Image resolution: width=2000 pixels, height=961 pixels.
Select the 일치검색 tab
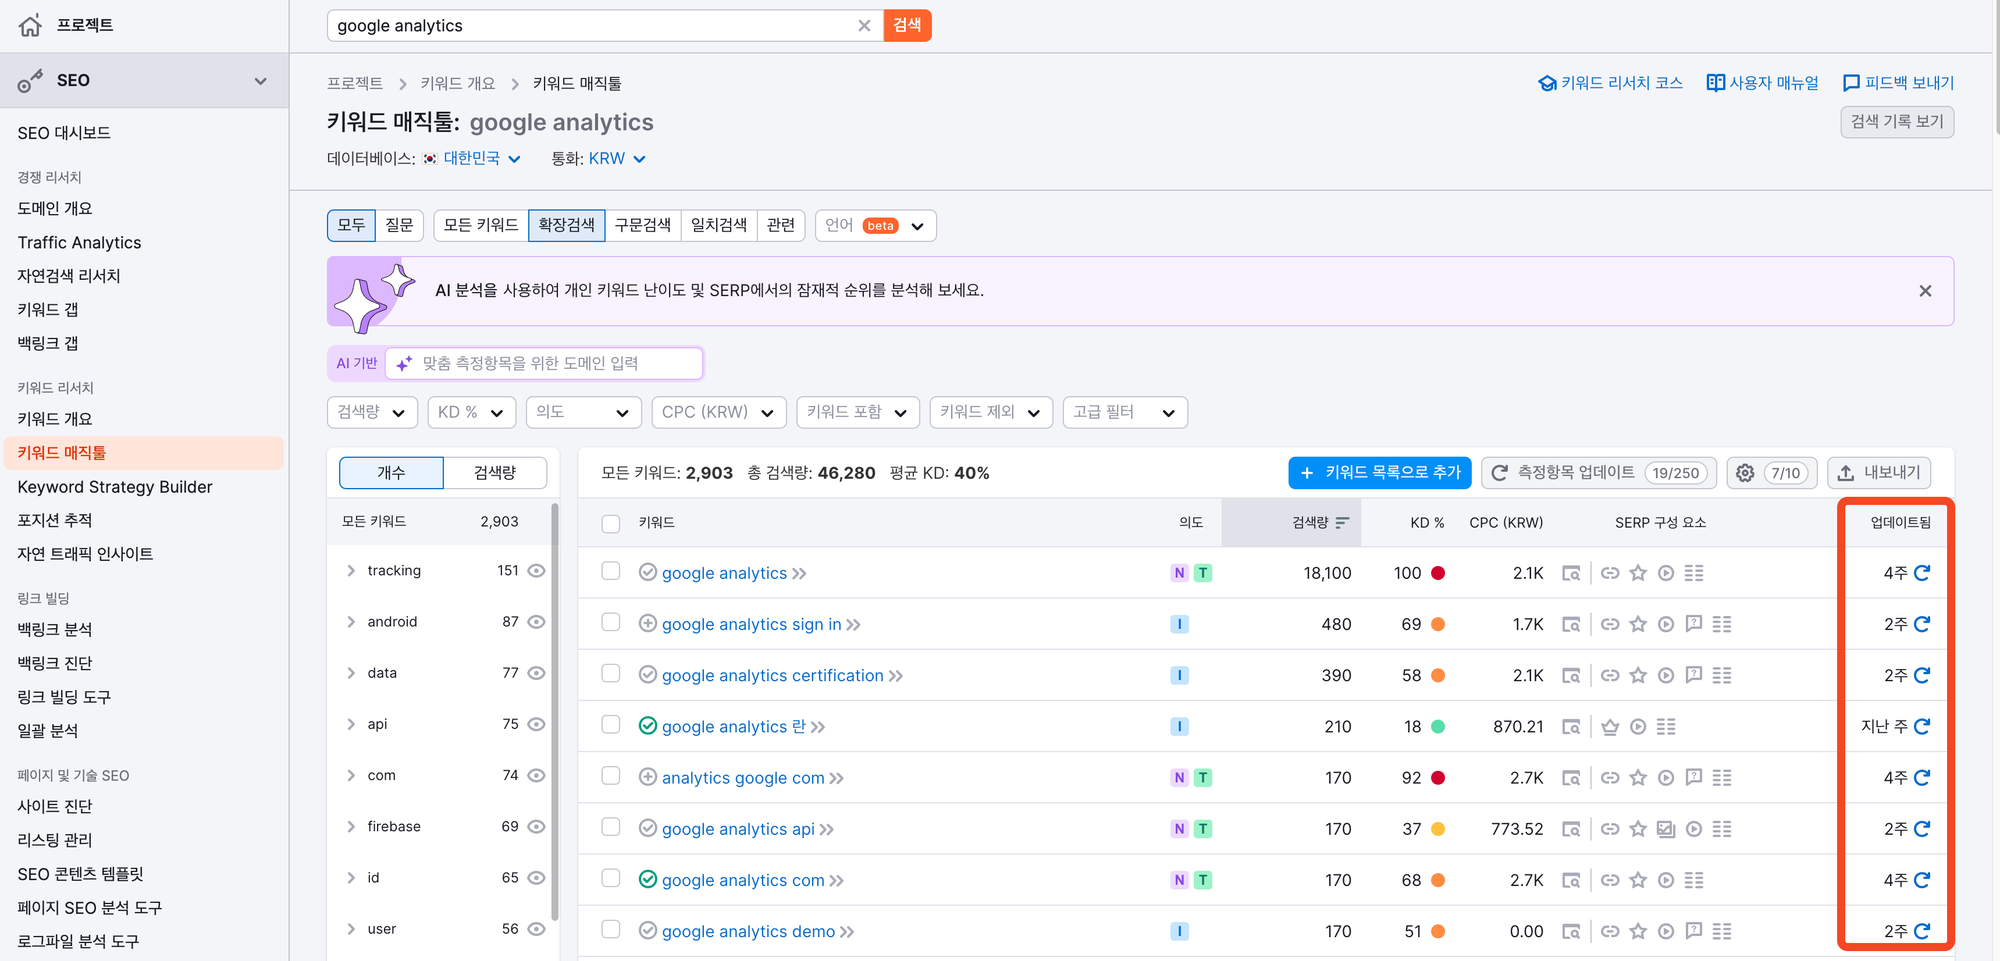click(719, 226)
